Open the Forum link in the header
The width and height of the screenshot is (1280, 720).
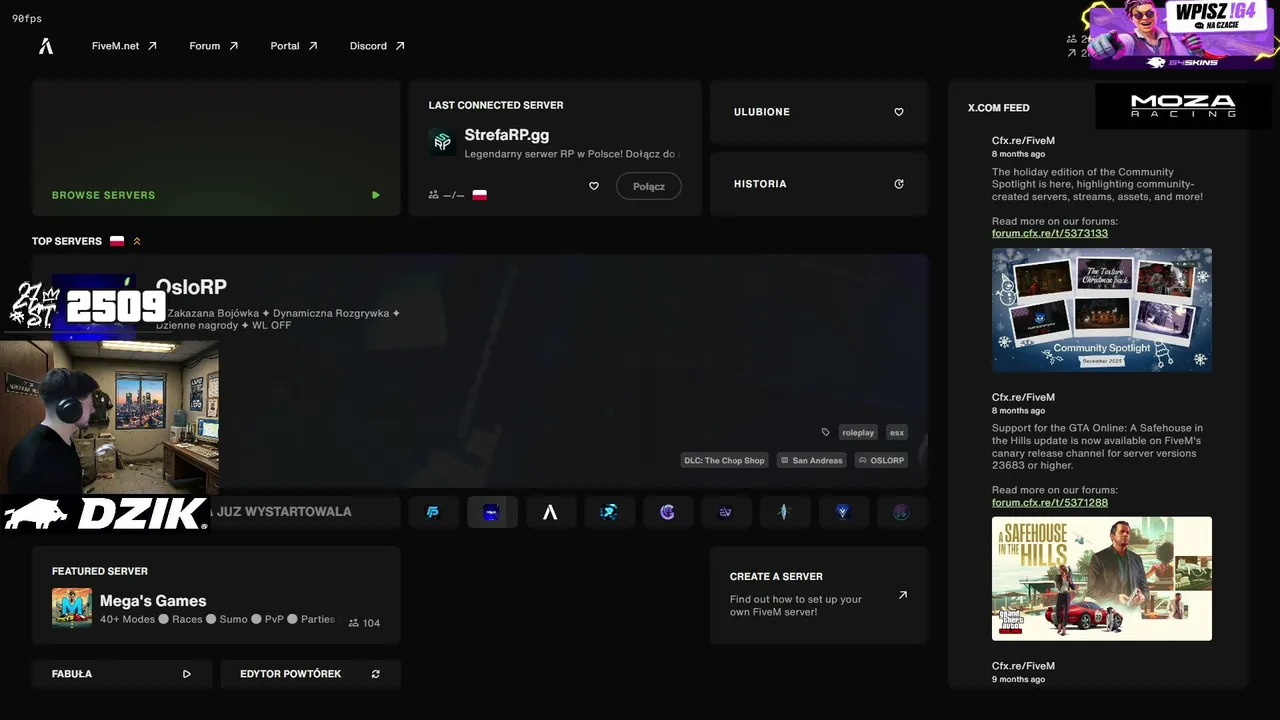[214, 46]
